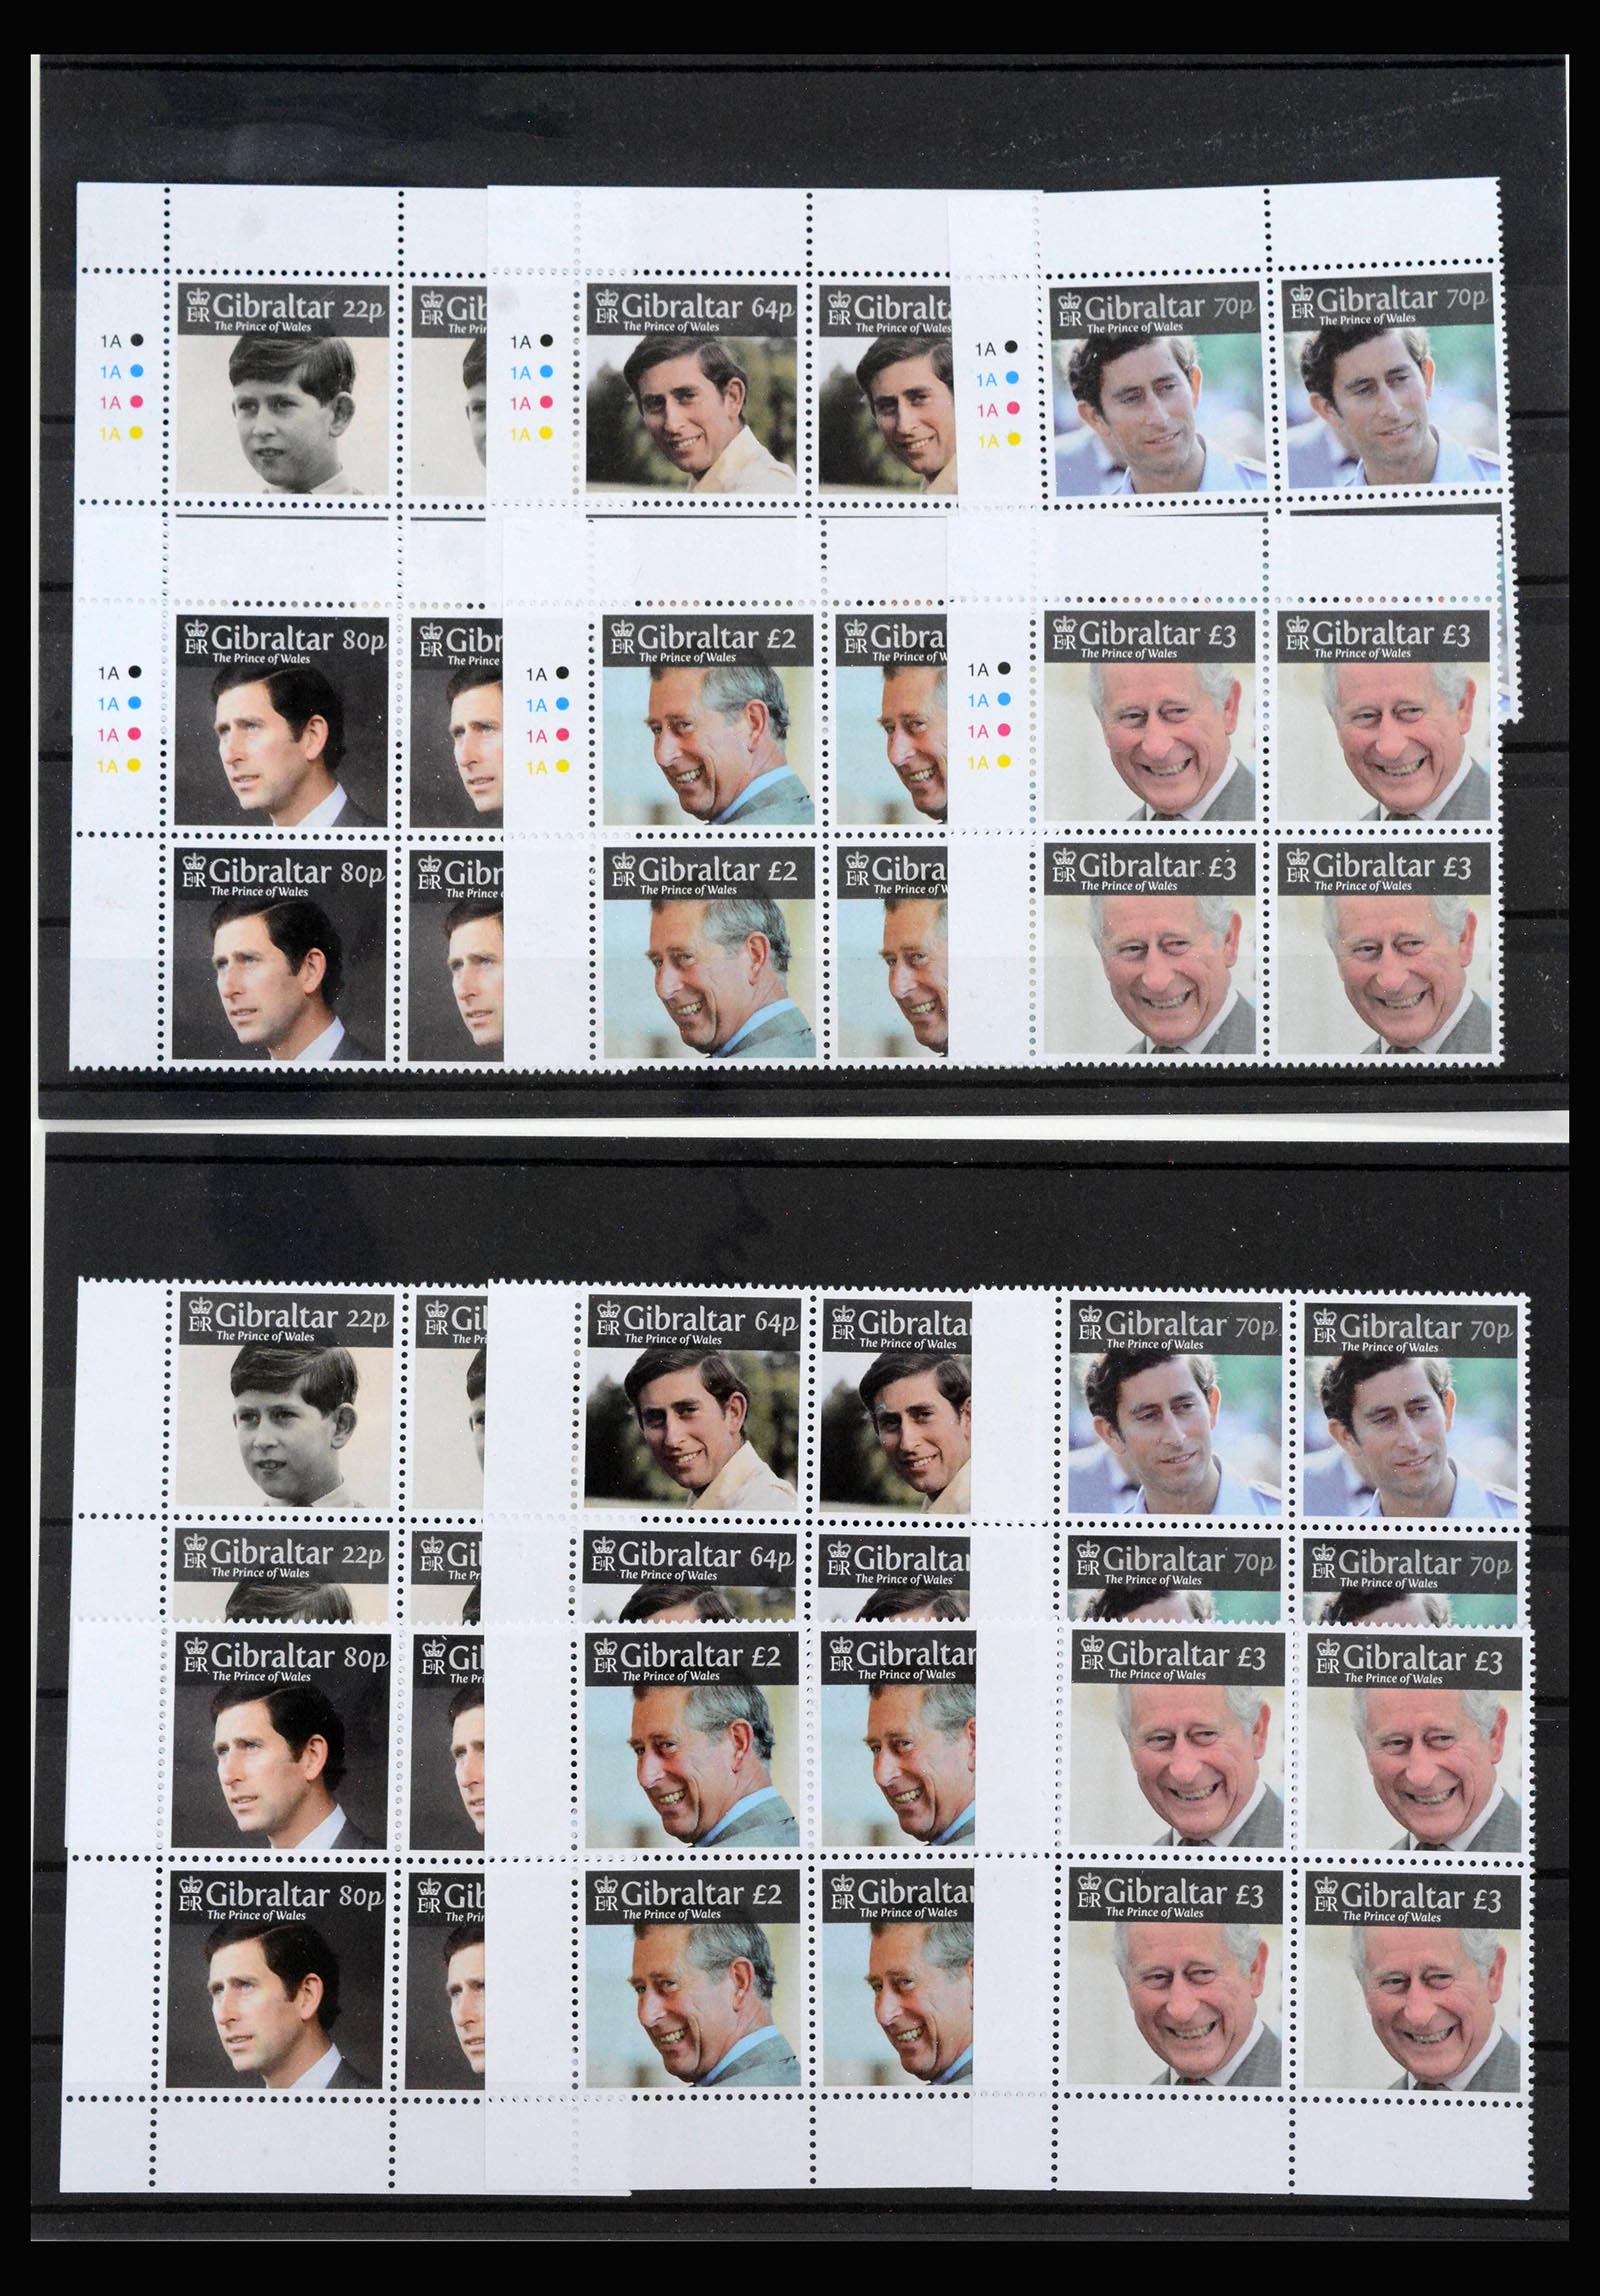
Task: Select the top-right £3 stamp on the upper sheet
Action: coord(1383,715)
